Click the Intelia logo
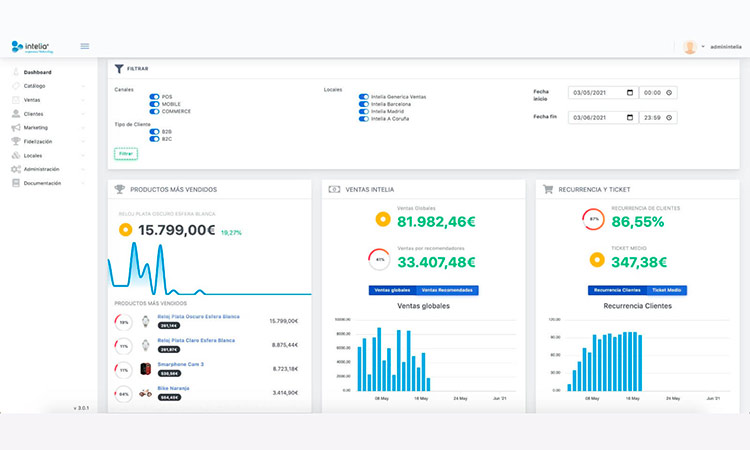This screenshot has height=450, width=750. click(31, 46)
